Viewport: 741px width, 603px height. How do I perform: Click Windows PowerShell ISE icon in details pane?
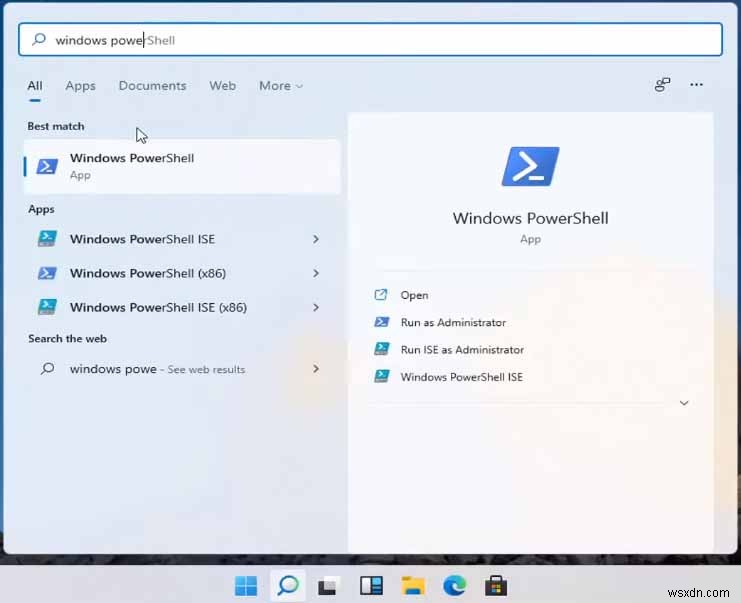pyautogui.click(x=381, y=376)
